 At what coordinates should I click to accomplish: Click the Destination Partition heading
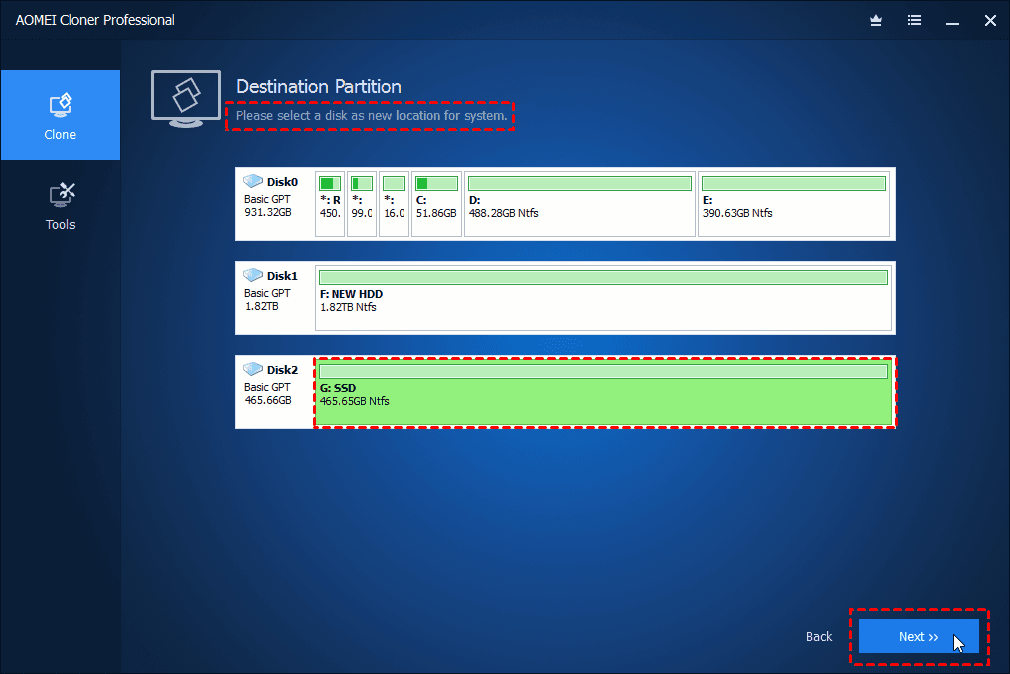point(319,86)
